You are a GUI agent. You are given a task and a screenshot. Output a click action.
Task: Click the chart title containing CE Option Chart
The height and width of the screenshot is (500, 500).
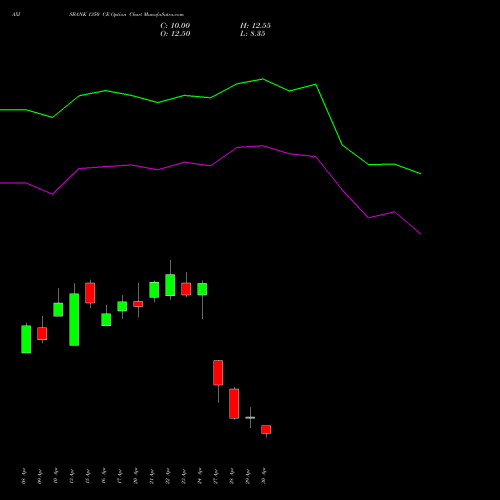point(126,15)
